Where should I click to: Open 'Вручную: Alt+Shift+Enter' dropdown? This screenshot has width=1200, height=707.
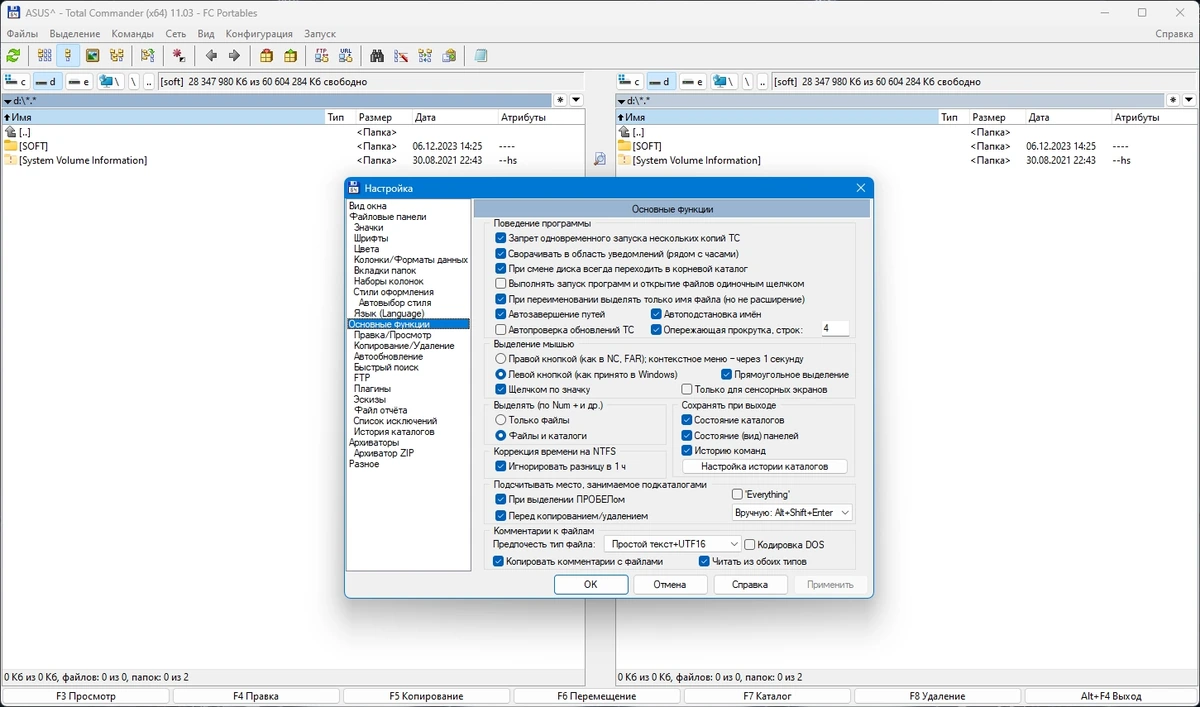(792, 512)
